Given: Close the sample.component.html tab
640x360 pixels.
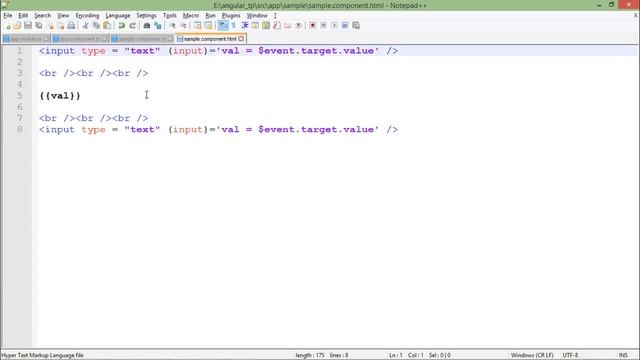Looking at the screenshot, I should point(241,39).
